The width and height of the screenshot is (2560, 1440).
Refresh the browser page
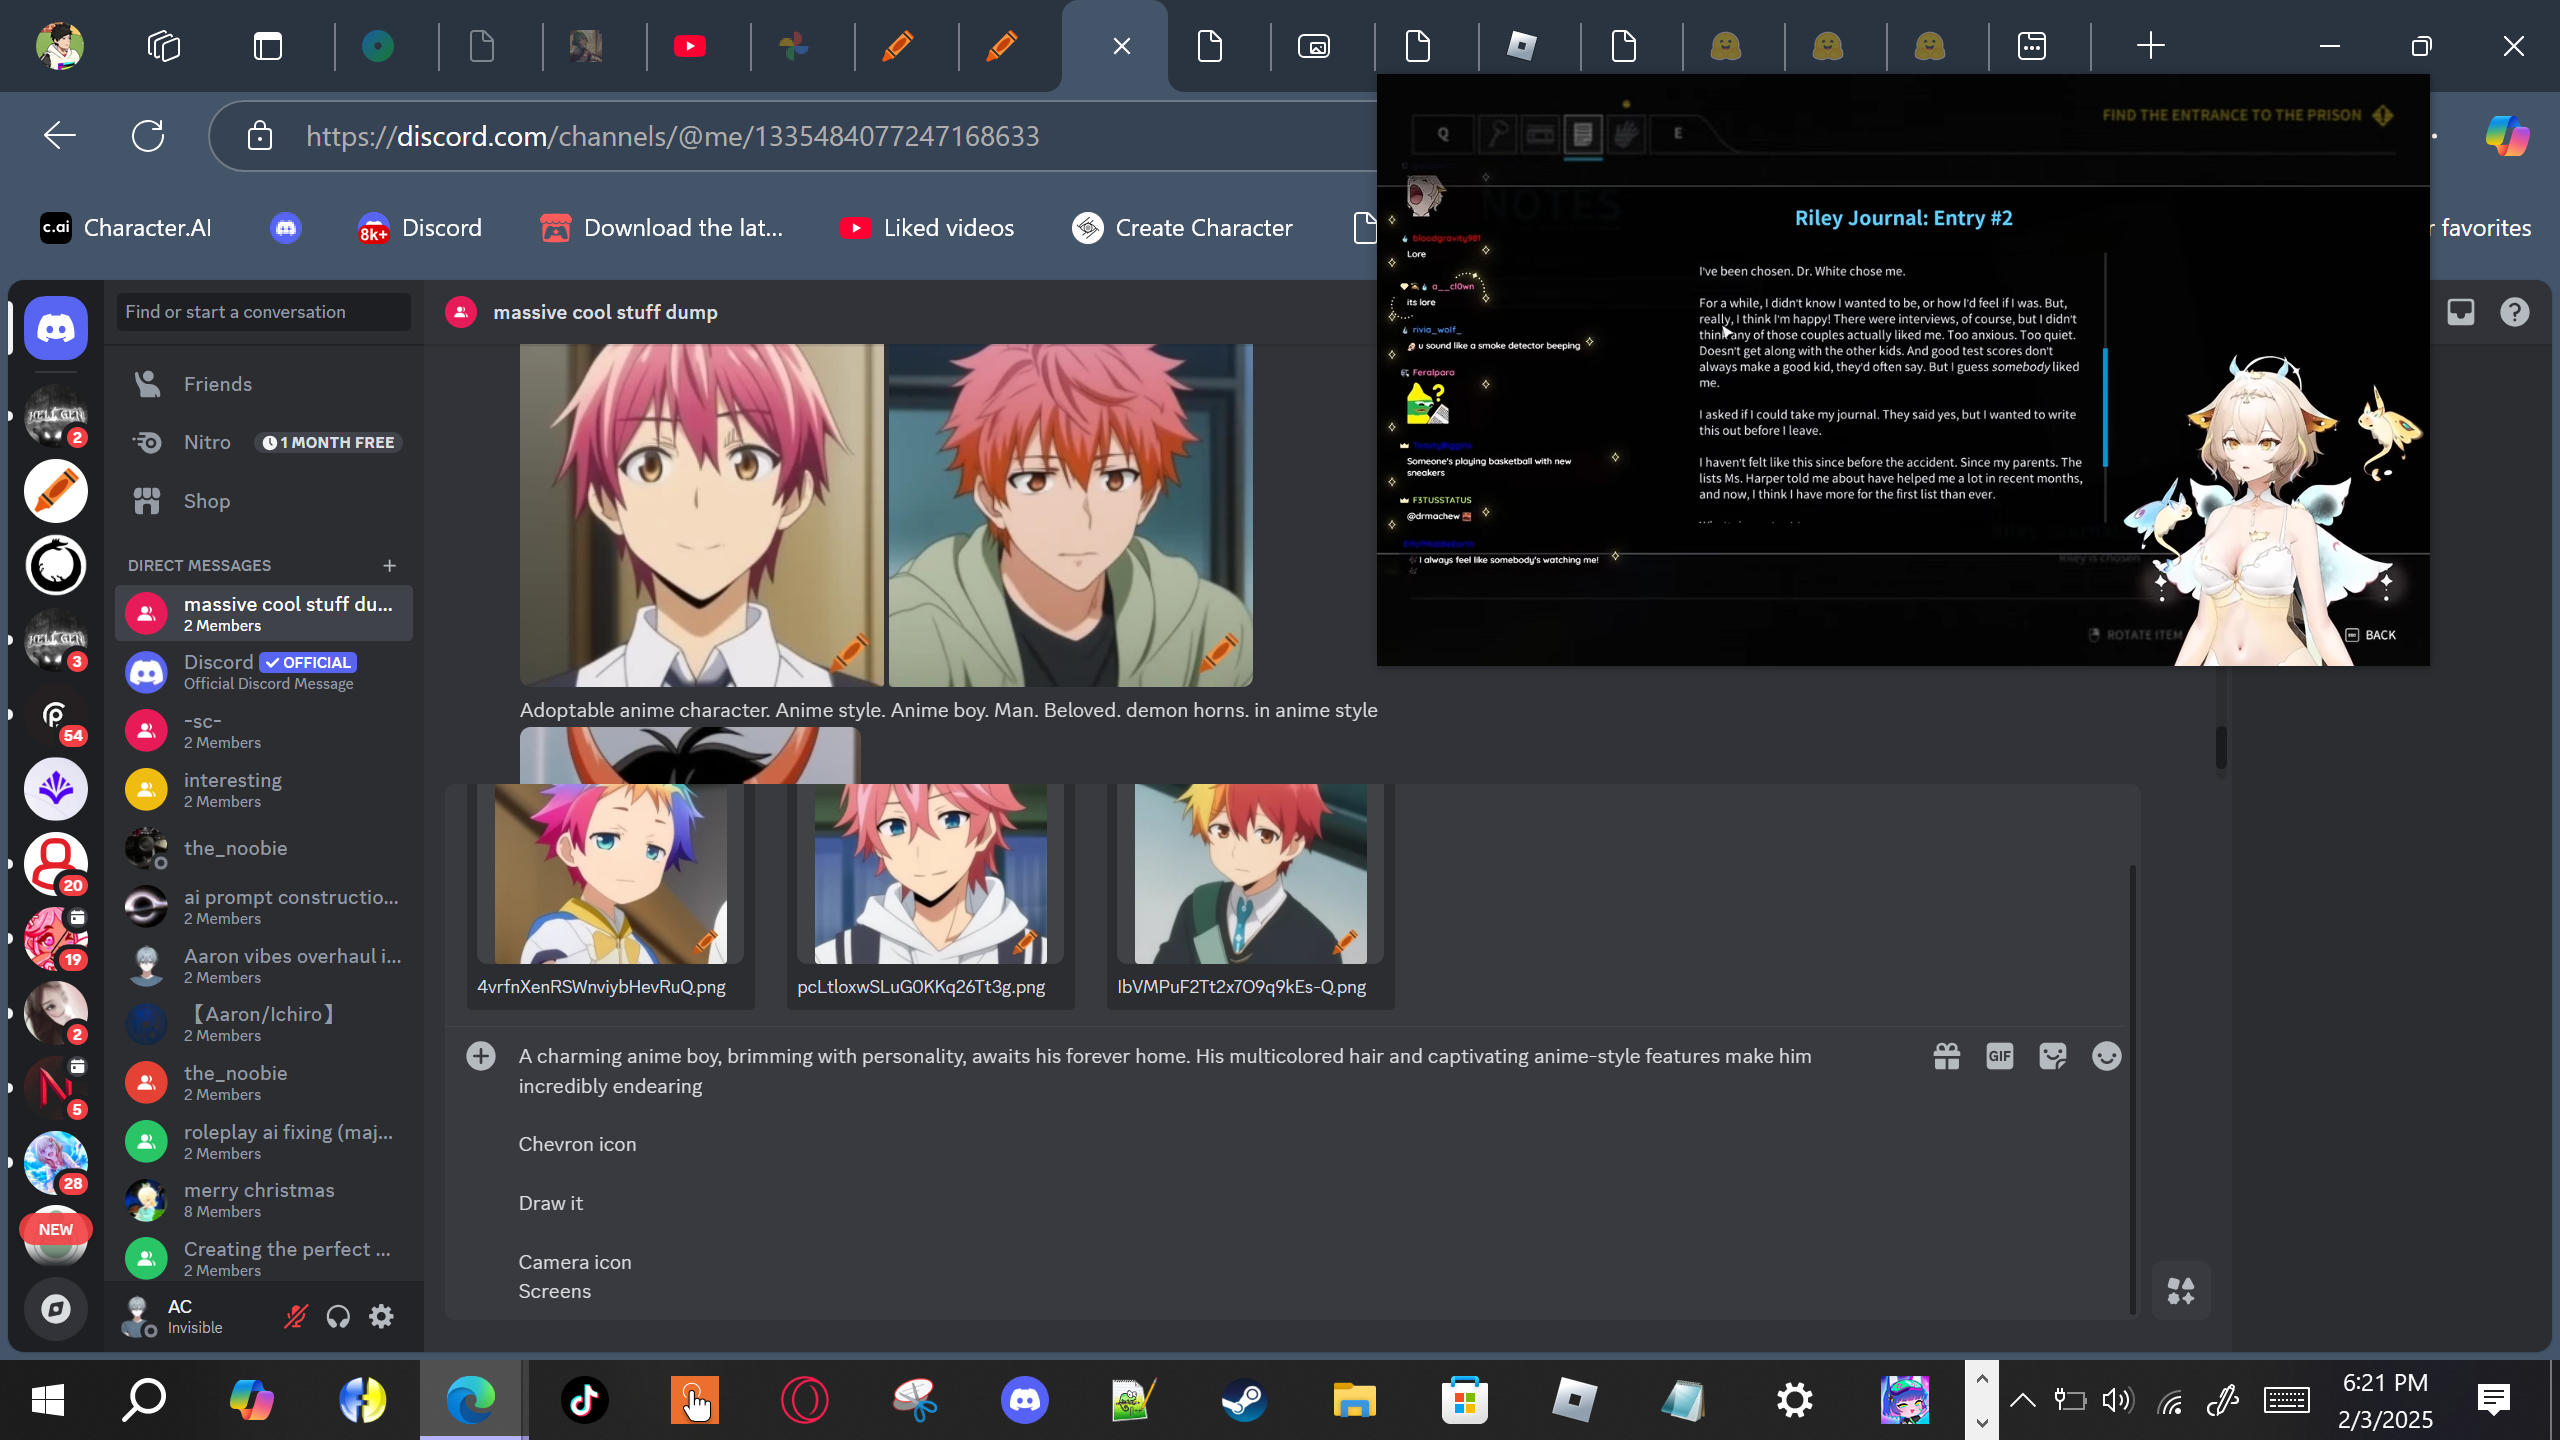(148, 135)
